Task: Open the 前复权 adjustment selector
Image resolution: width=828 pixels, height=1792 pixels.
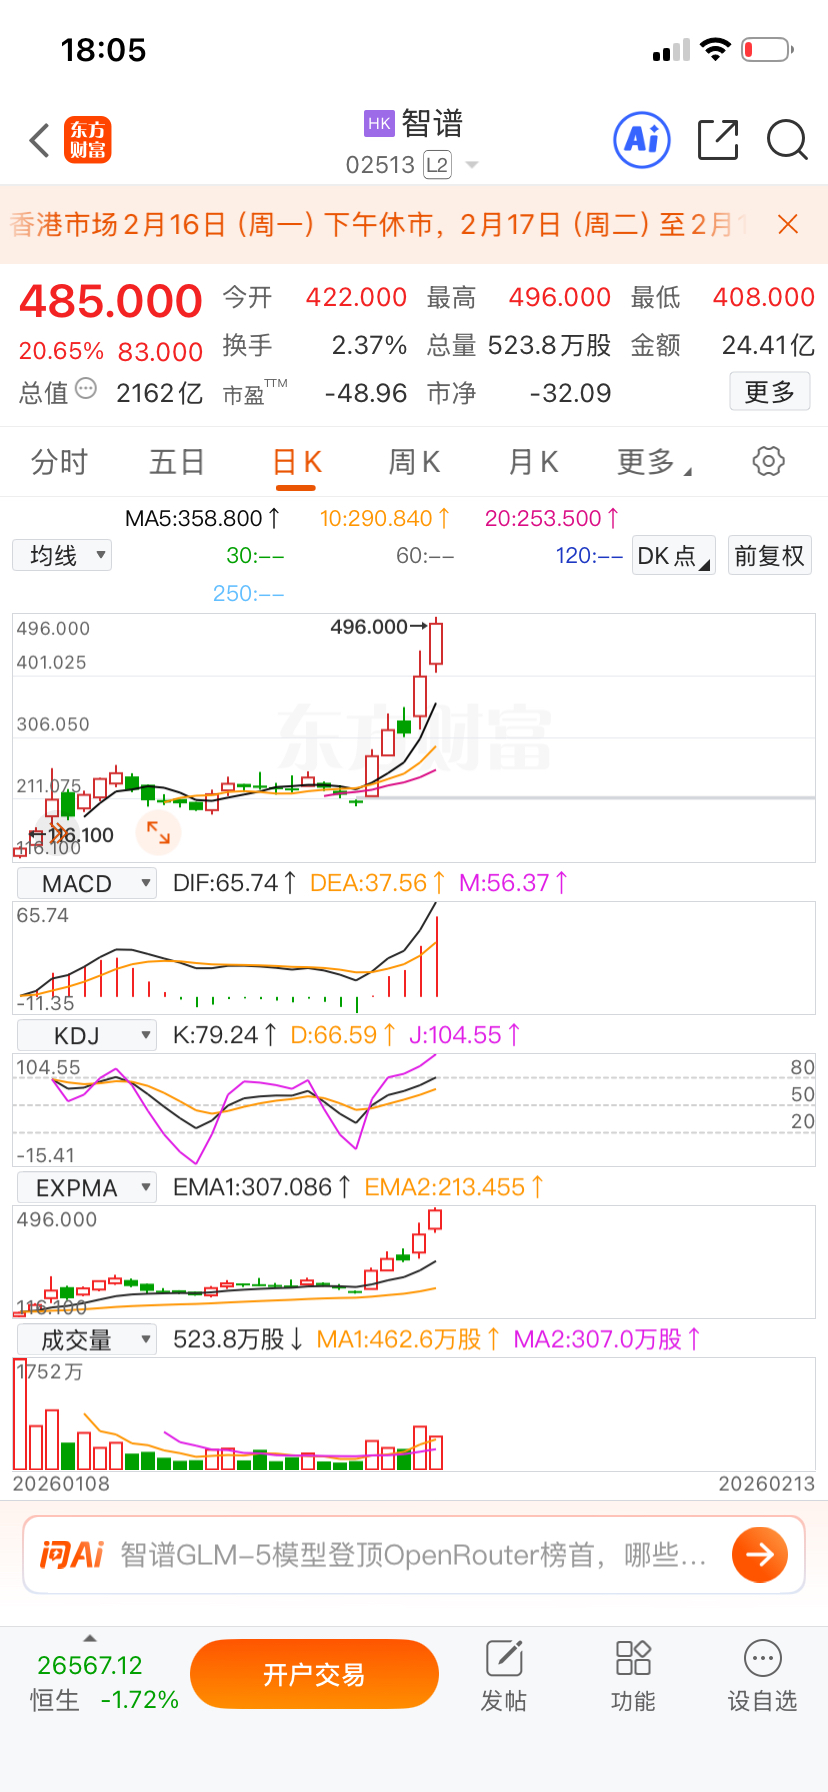Action: pyautogui.click(x=769, y=556)
